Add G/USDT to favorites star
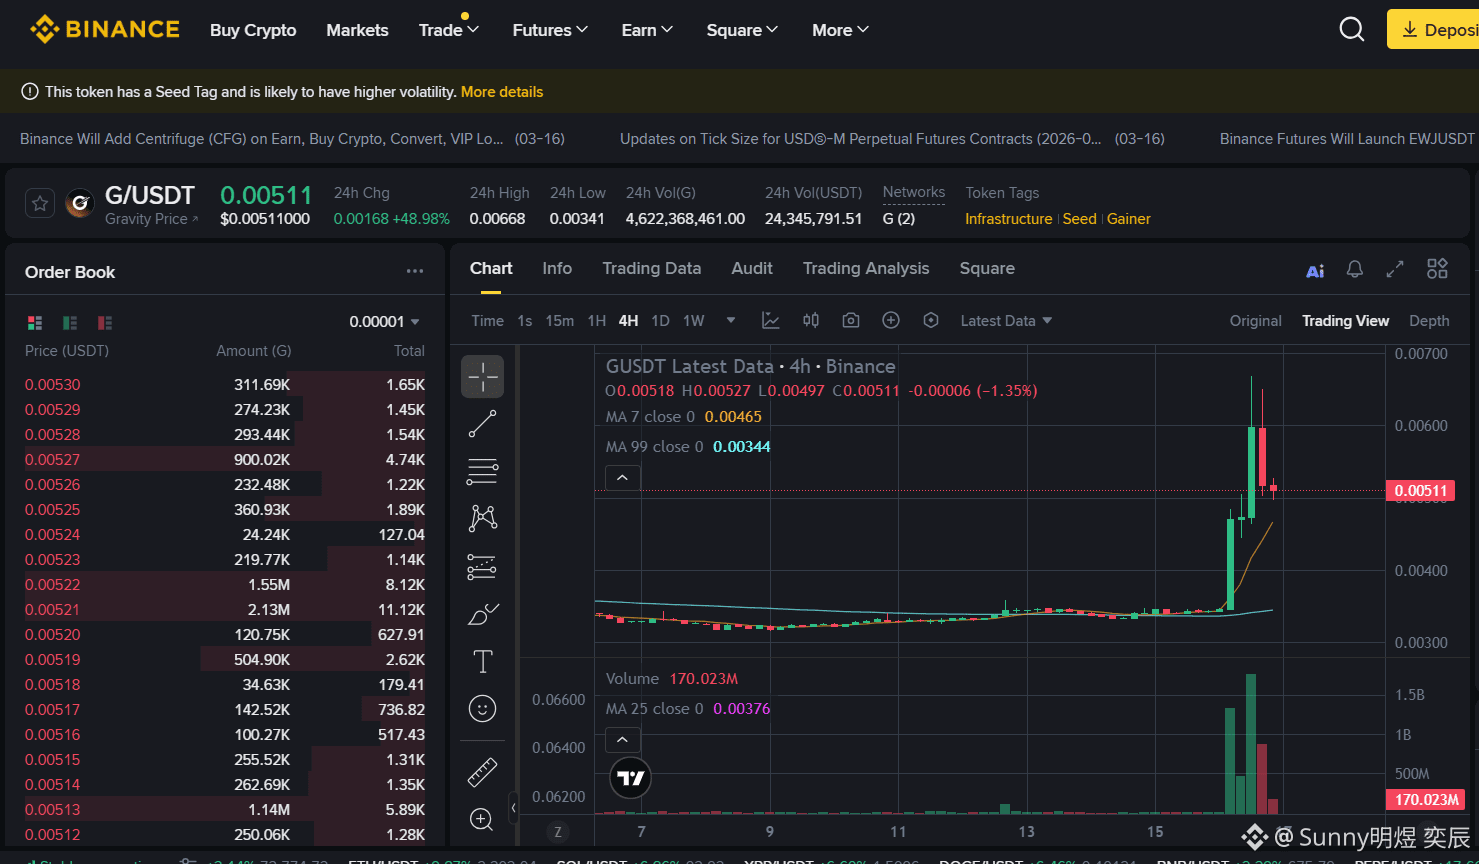This screenshot has width=1479, height=864. [40, 204]
